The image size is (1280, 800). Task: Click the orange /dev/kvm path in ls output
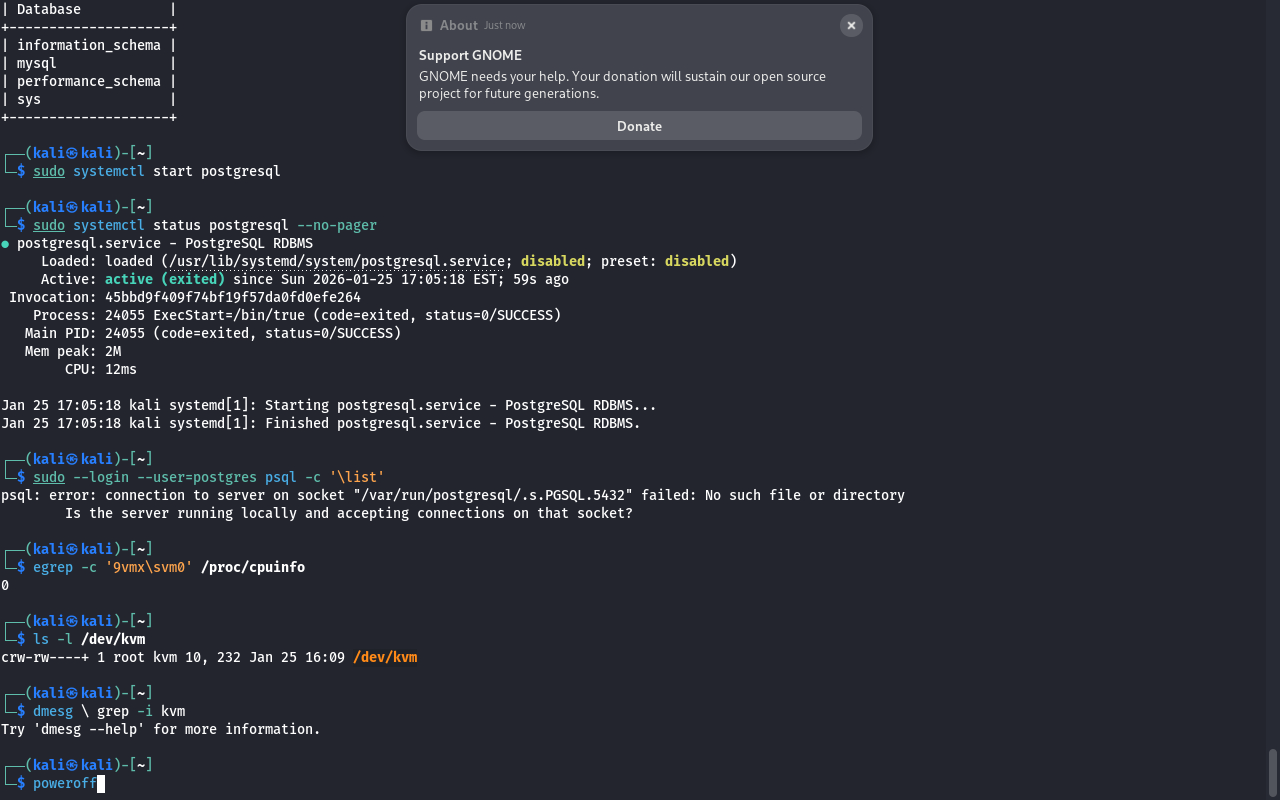[x=384, y=657]
